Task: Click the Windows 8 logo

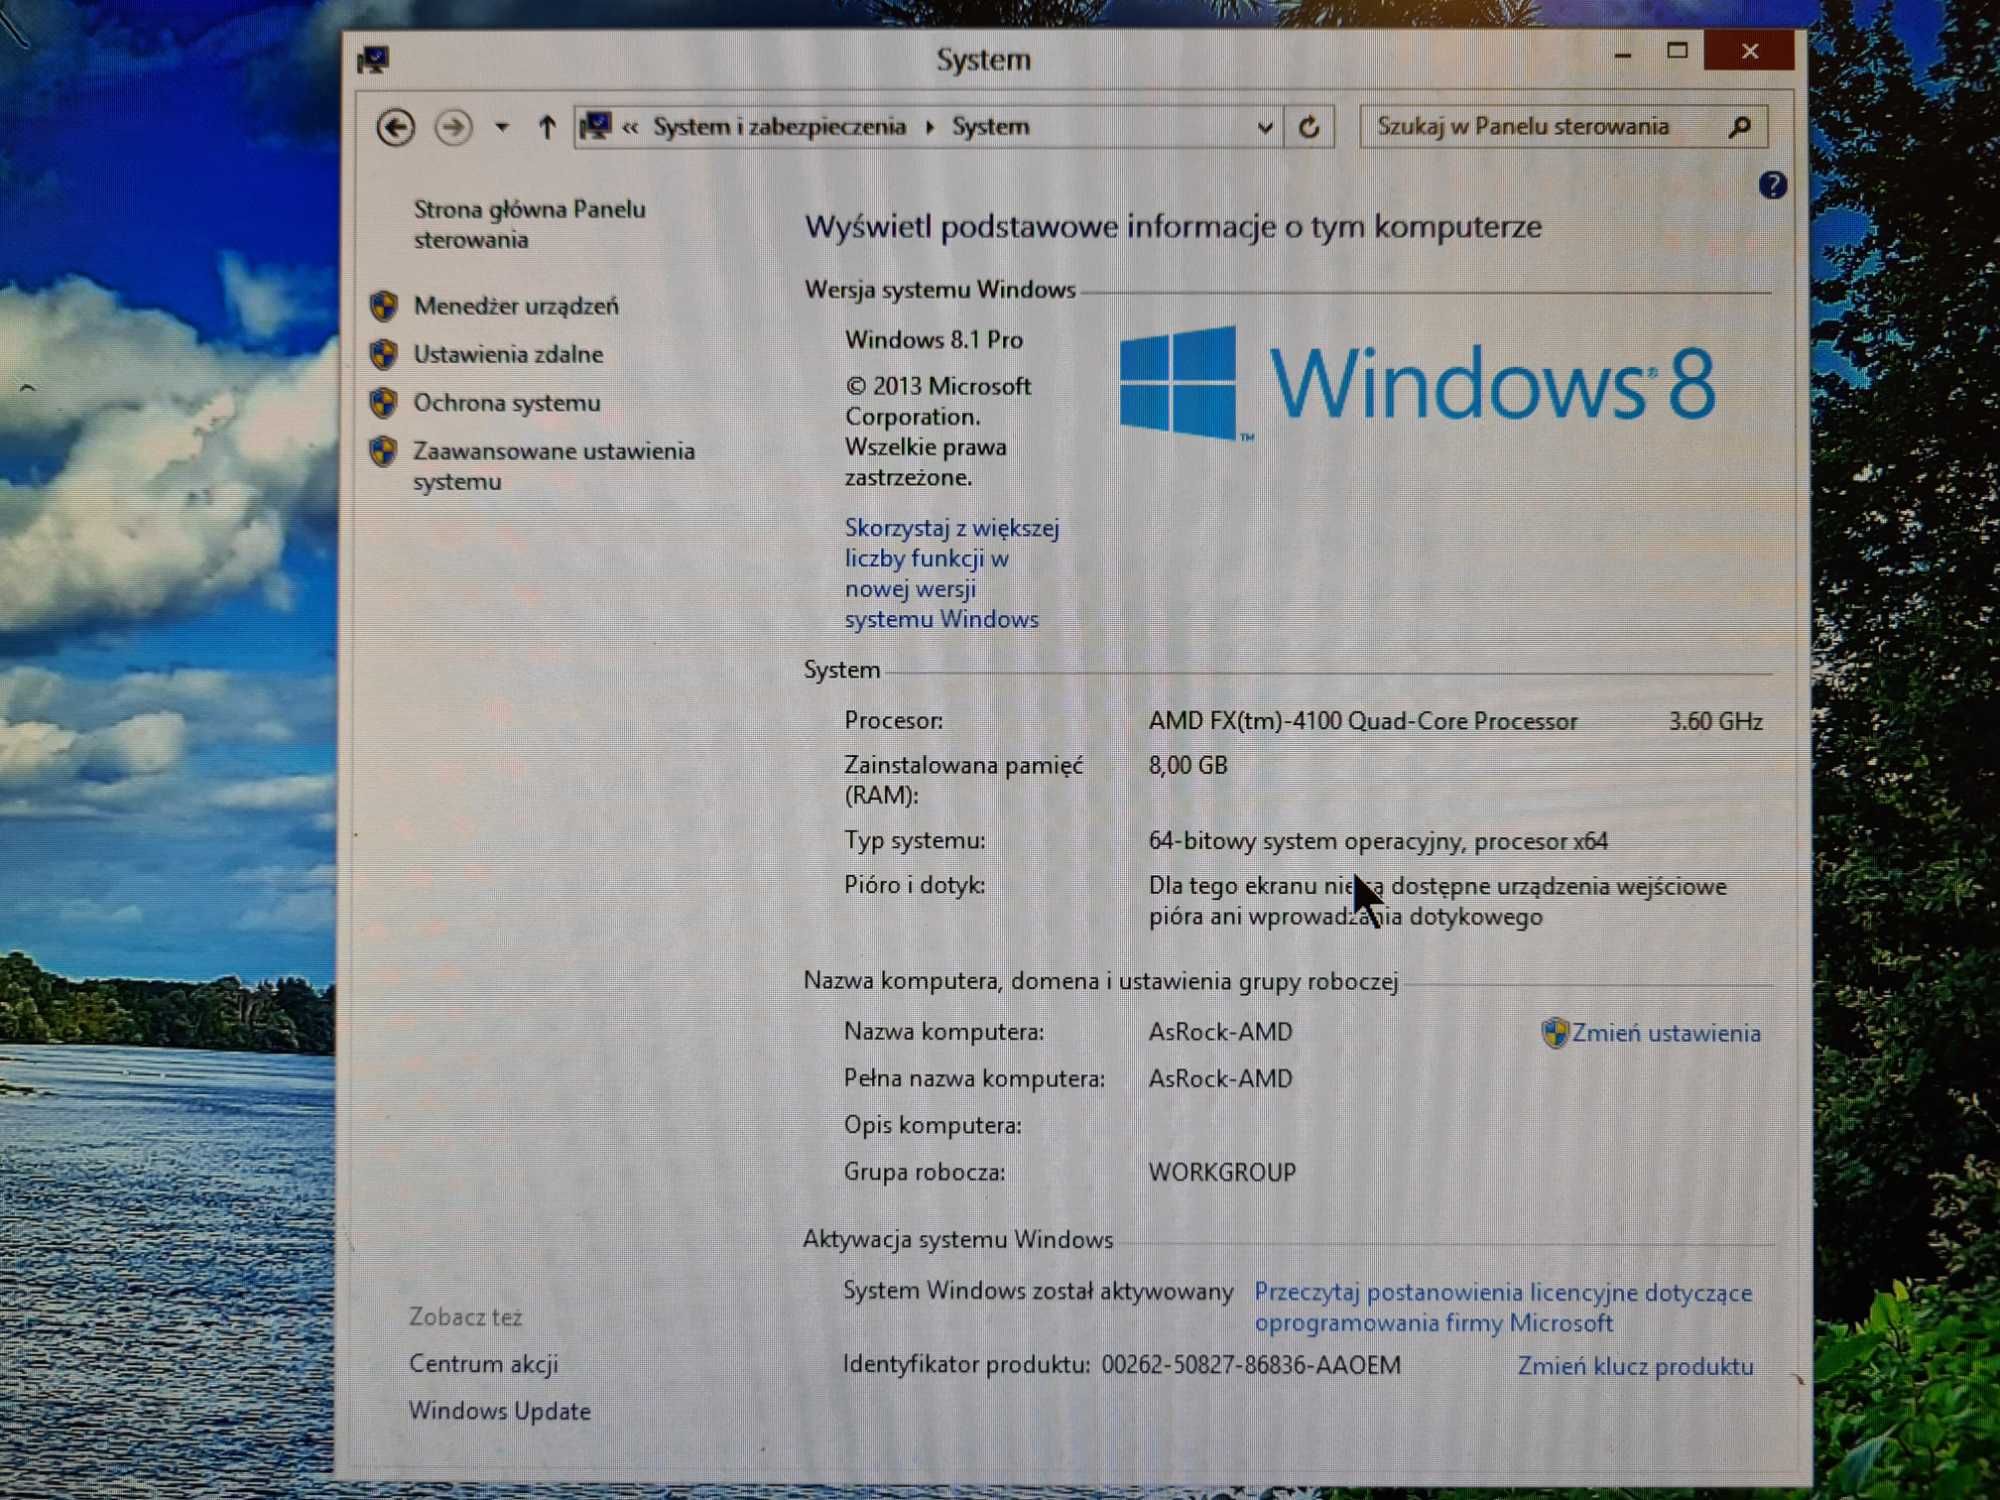Action: [1418, 384]
